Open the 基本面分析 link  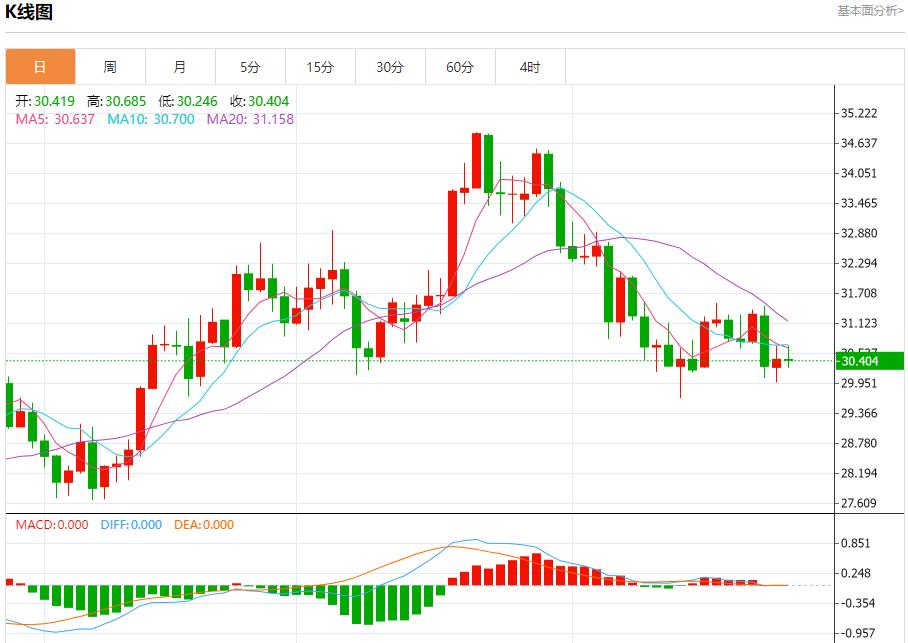tap(870, 11)
